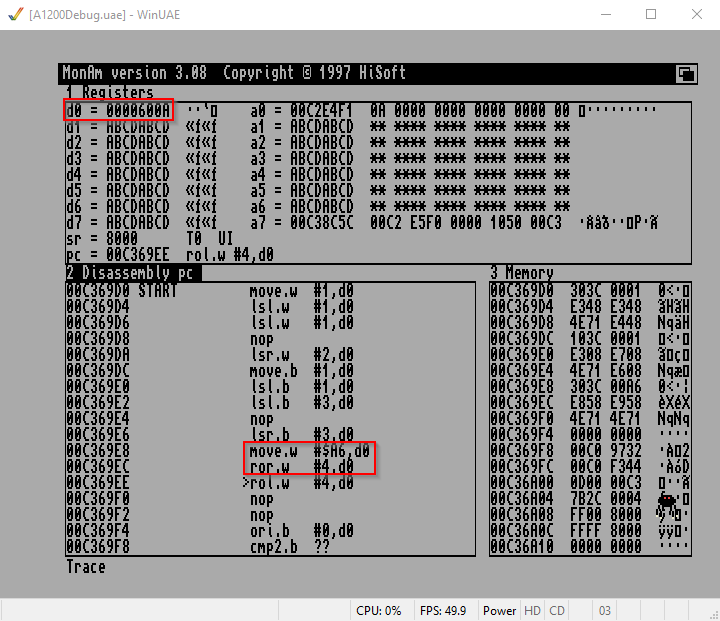Click the WinUAE window title text
The width and height of the screenshot is (720, 621).
(x=105, y=15)
